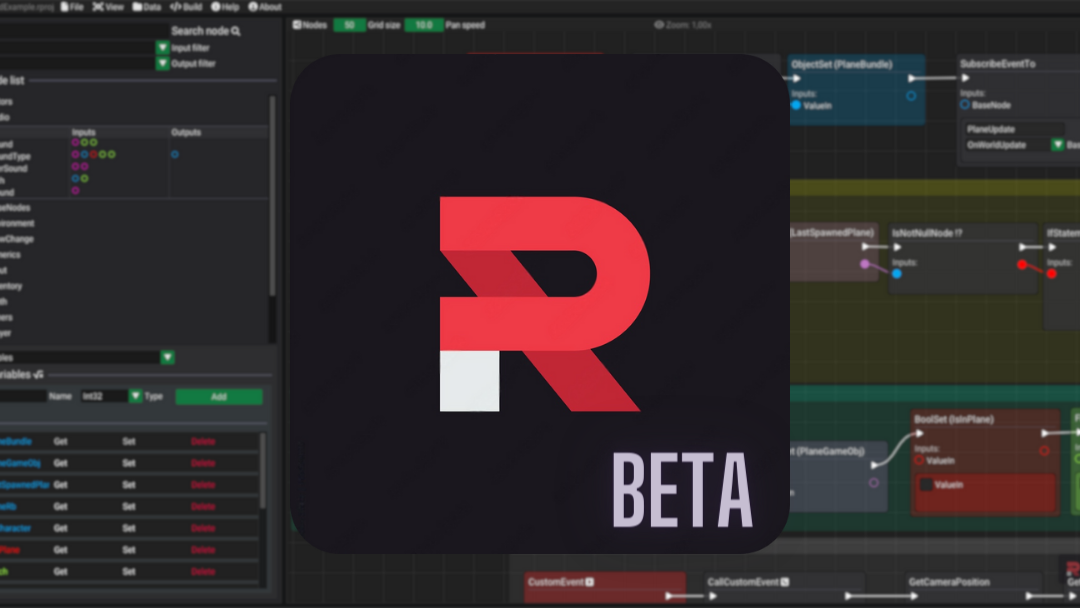Open the Output filter dropdown

point(162,63)
